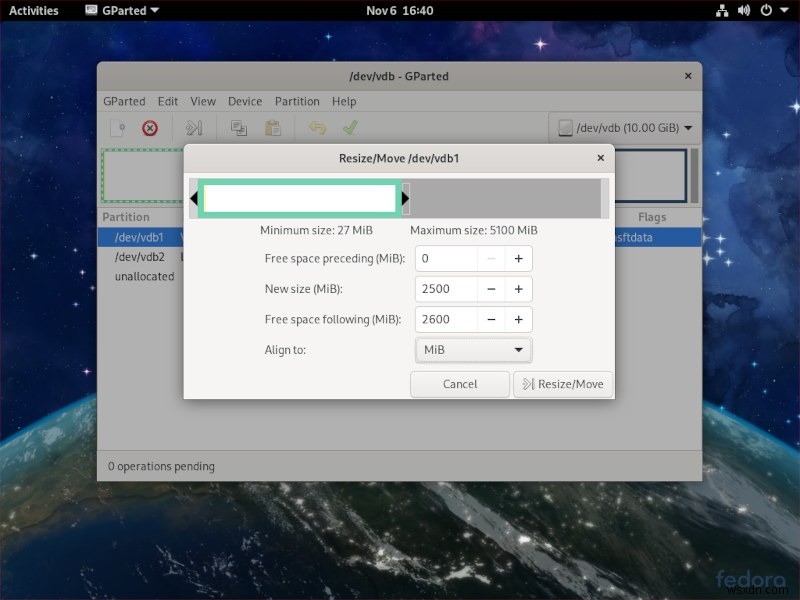Increase Free space following with plus
The image size is (800, 600).
tap(518, 319)
